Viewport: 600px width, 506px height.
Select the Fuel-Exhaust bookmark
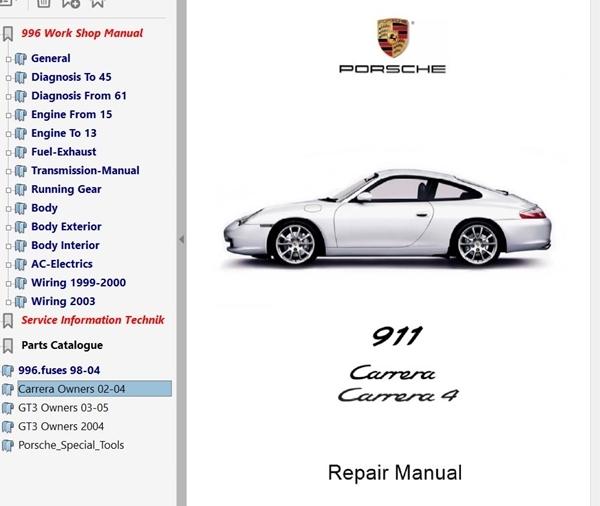coord(64,152)
